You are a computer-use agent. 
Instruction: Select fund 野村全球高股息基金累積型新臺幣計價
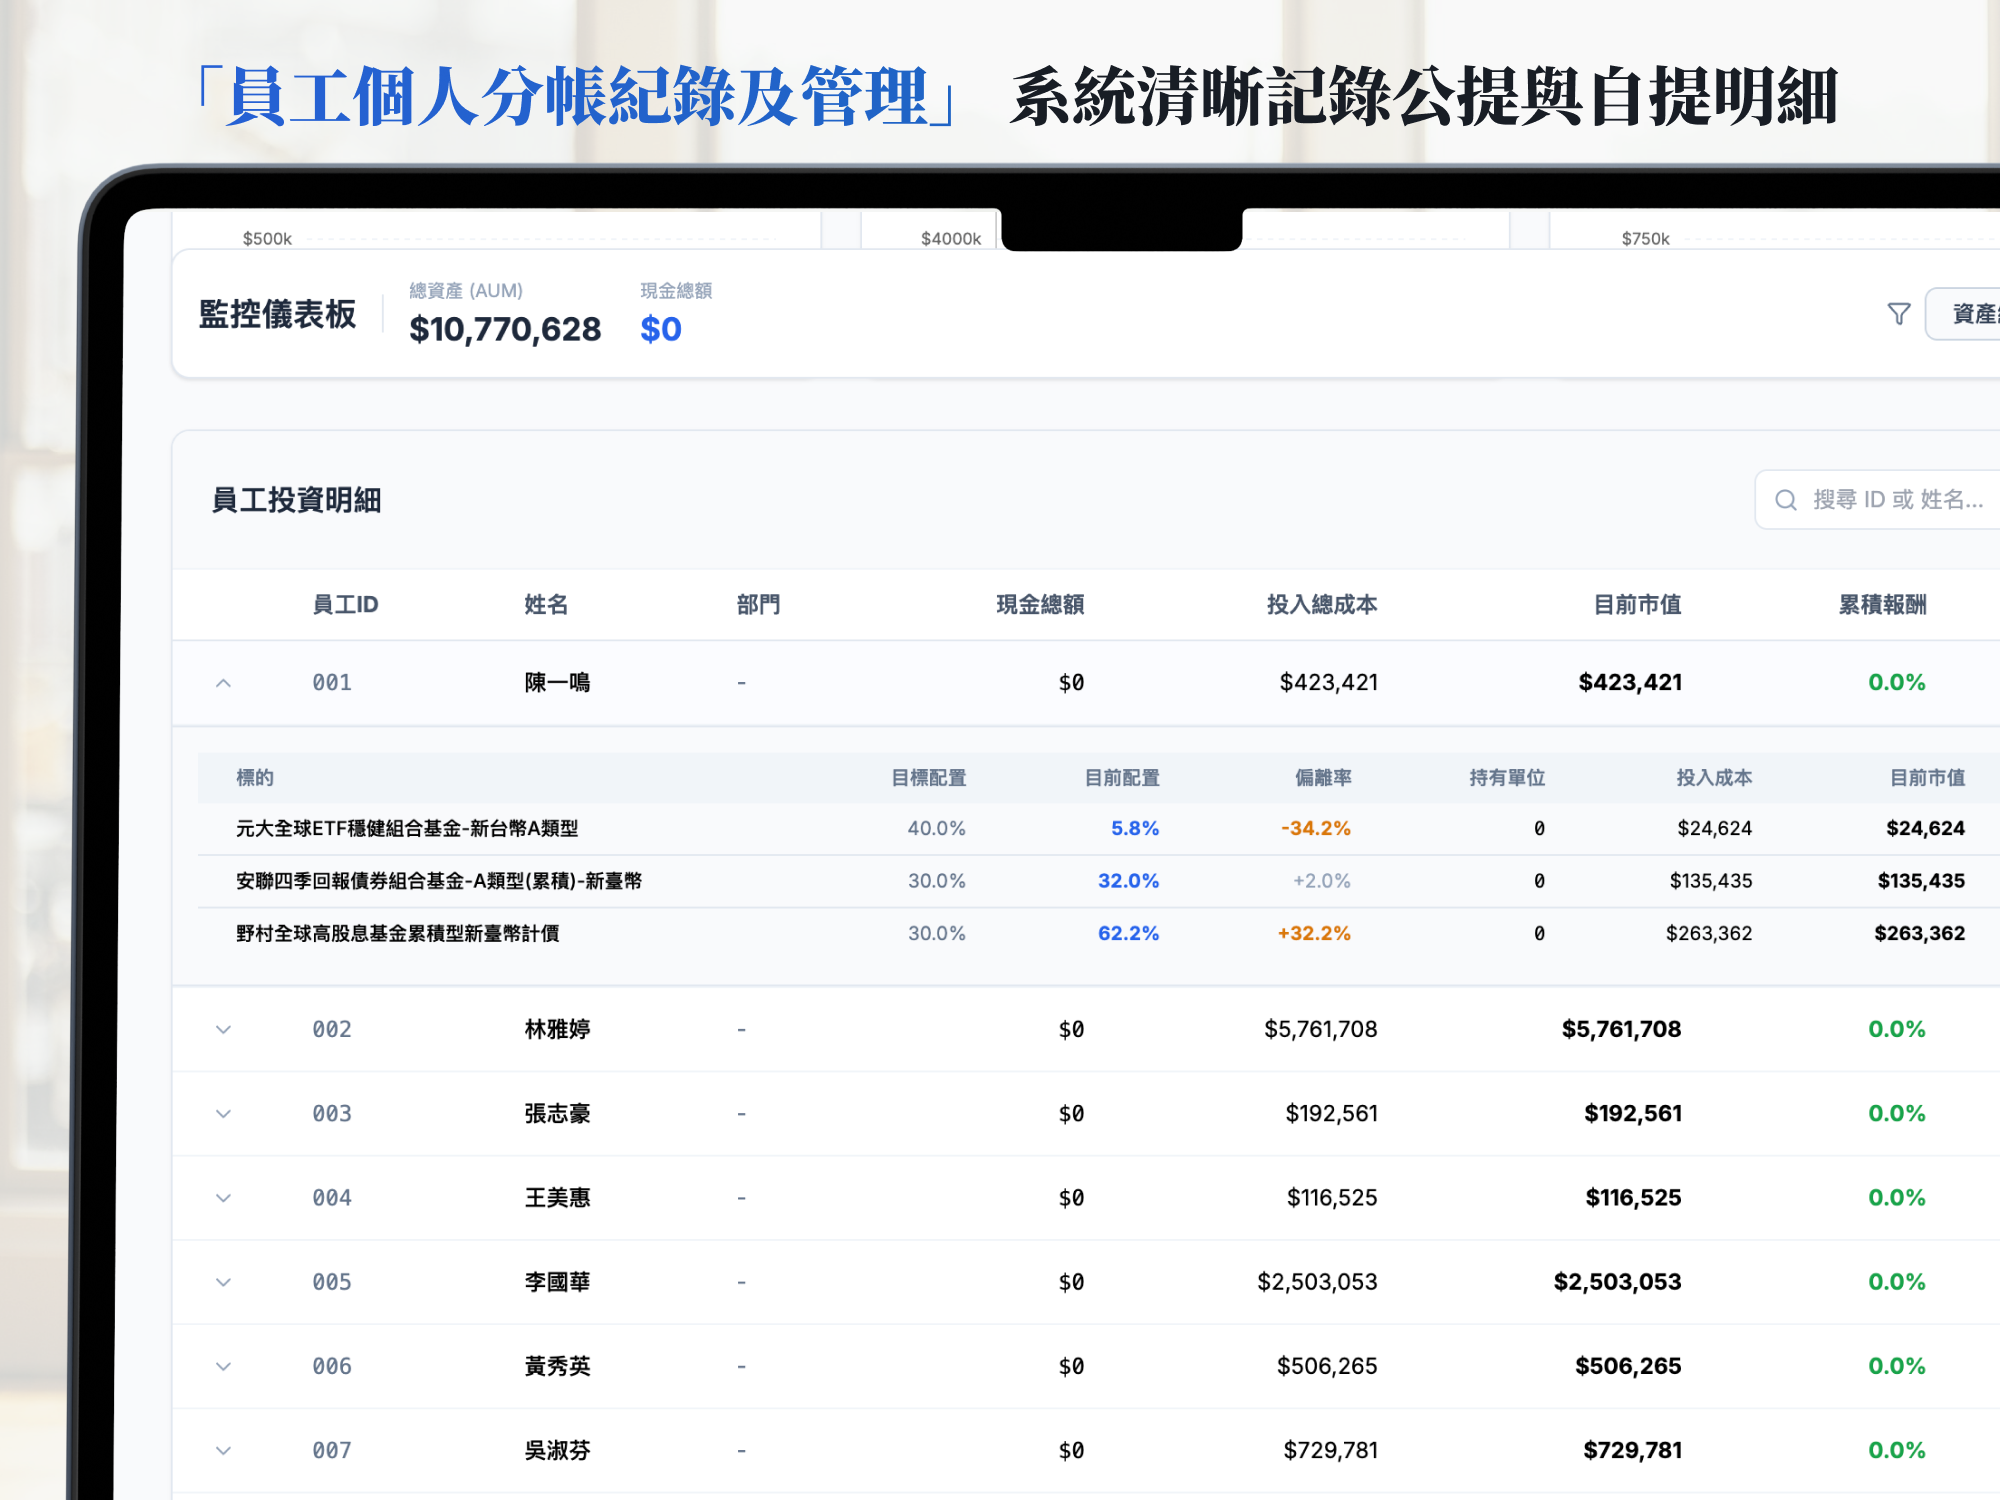coord(397,934)
